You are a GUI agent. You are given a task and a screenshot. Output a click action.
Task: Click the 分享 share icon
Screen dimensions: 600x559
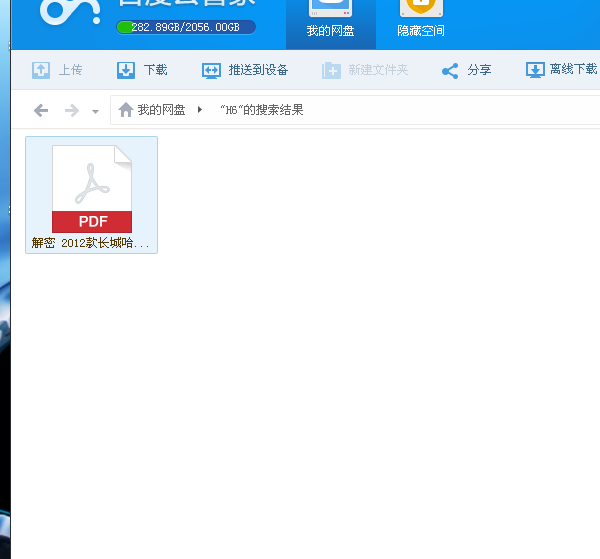pyautogui.click(x=450, y=71)
